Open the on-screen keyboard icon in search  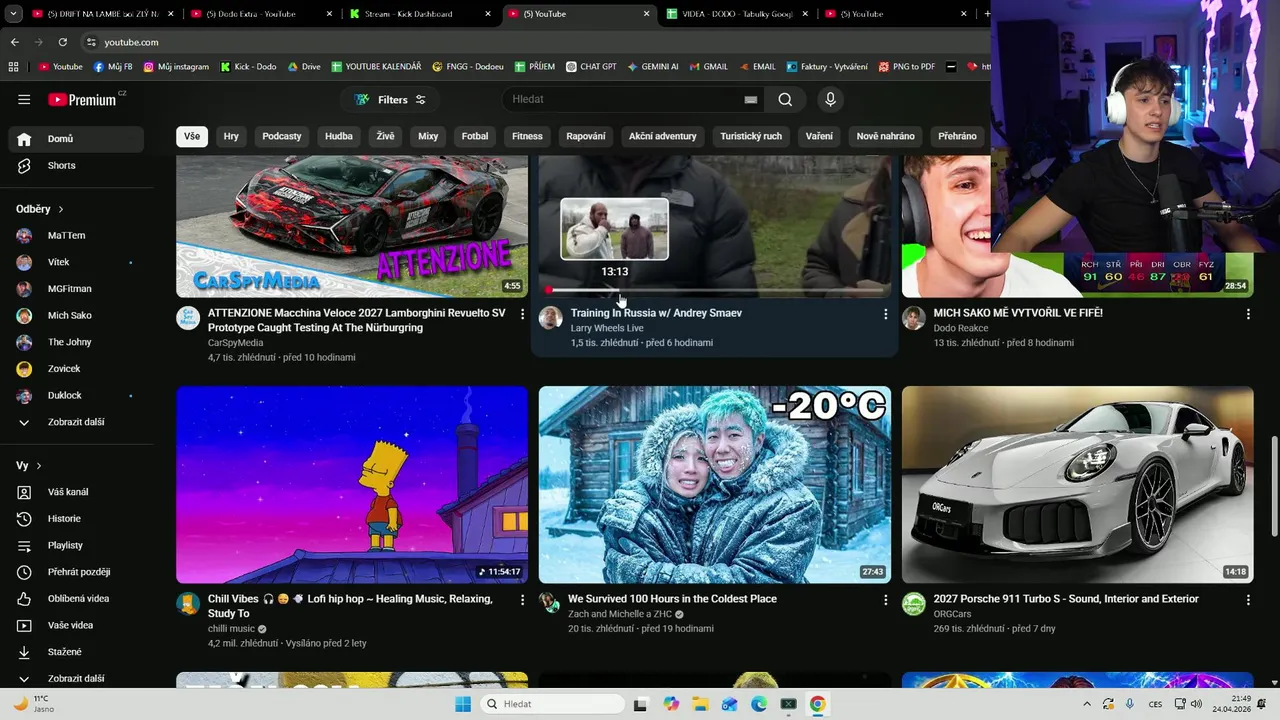pos(751,99)
